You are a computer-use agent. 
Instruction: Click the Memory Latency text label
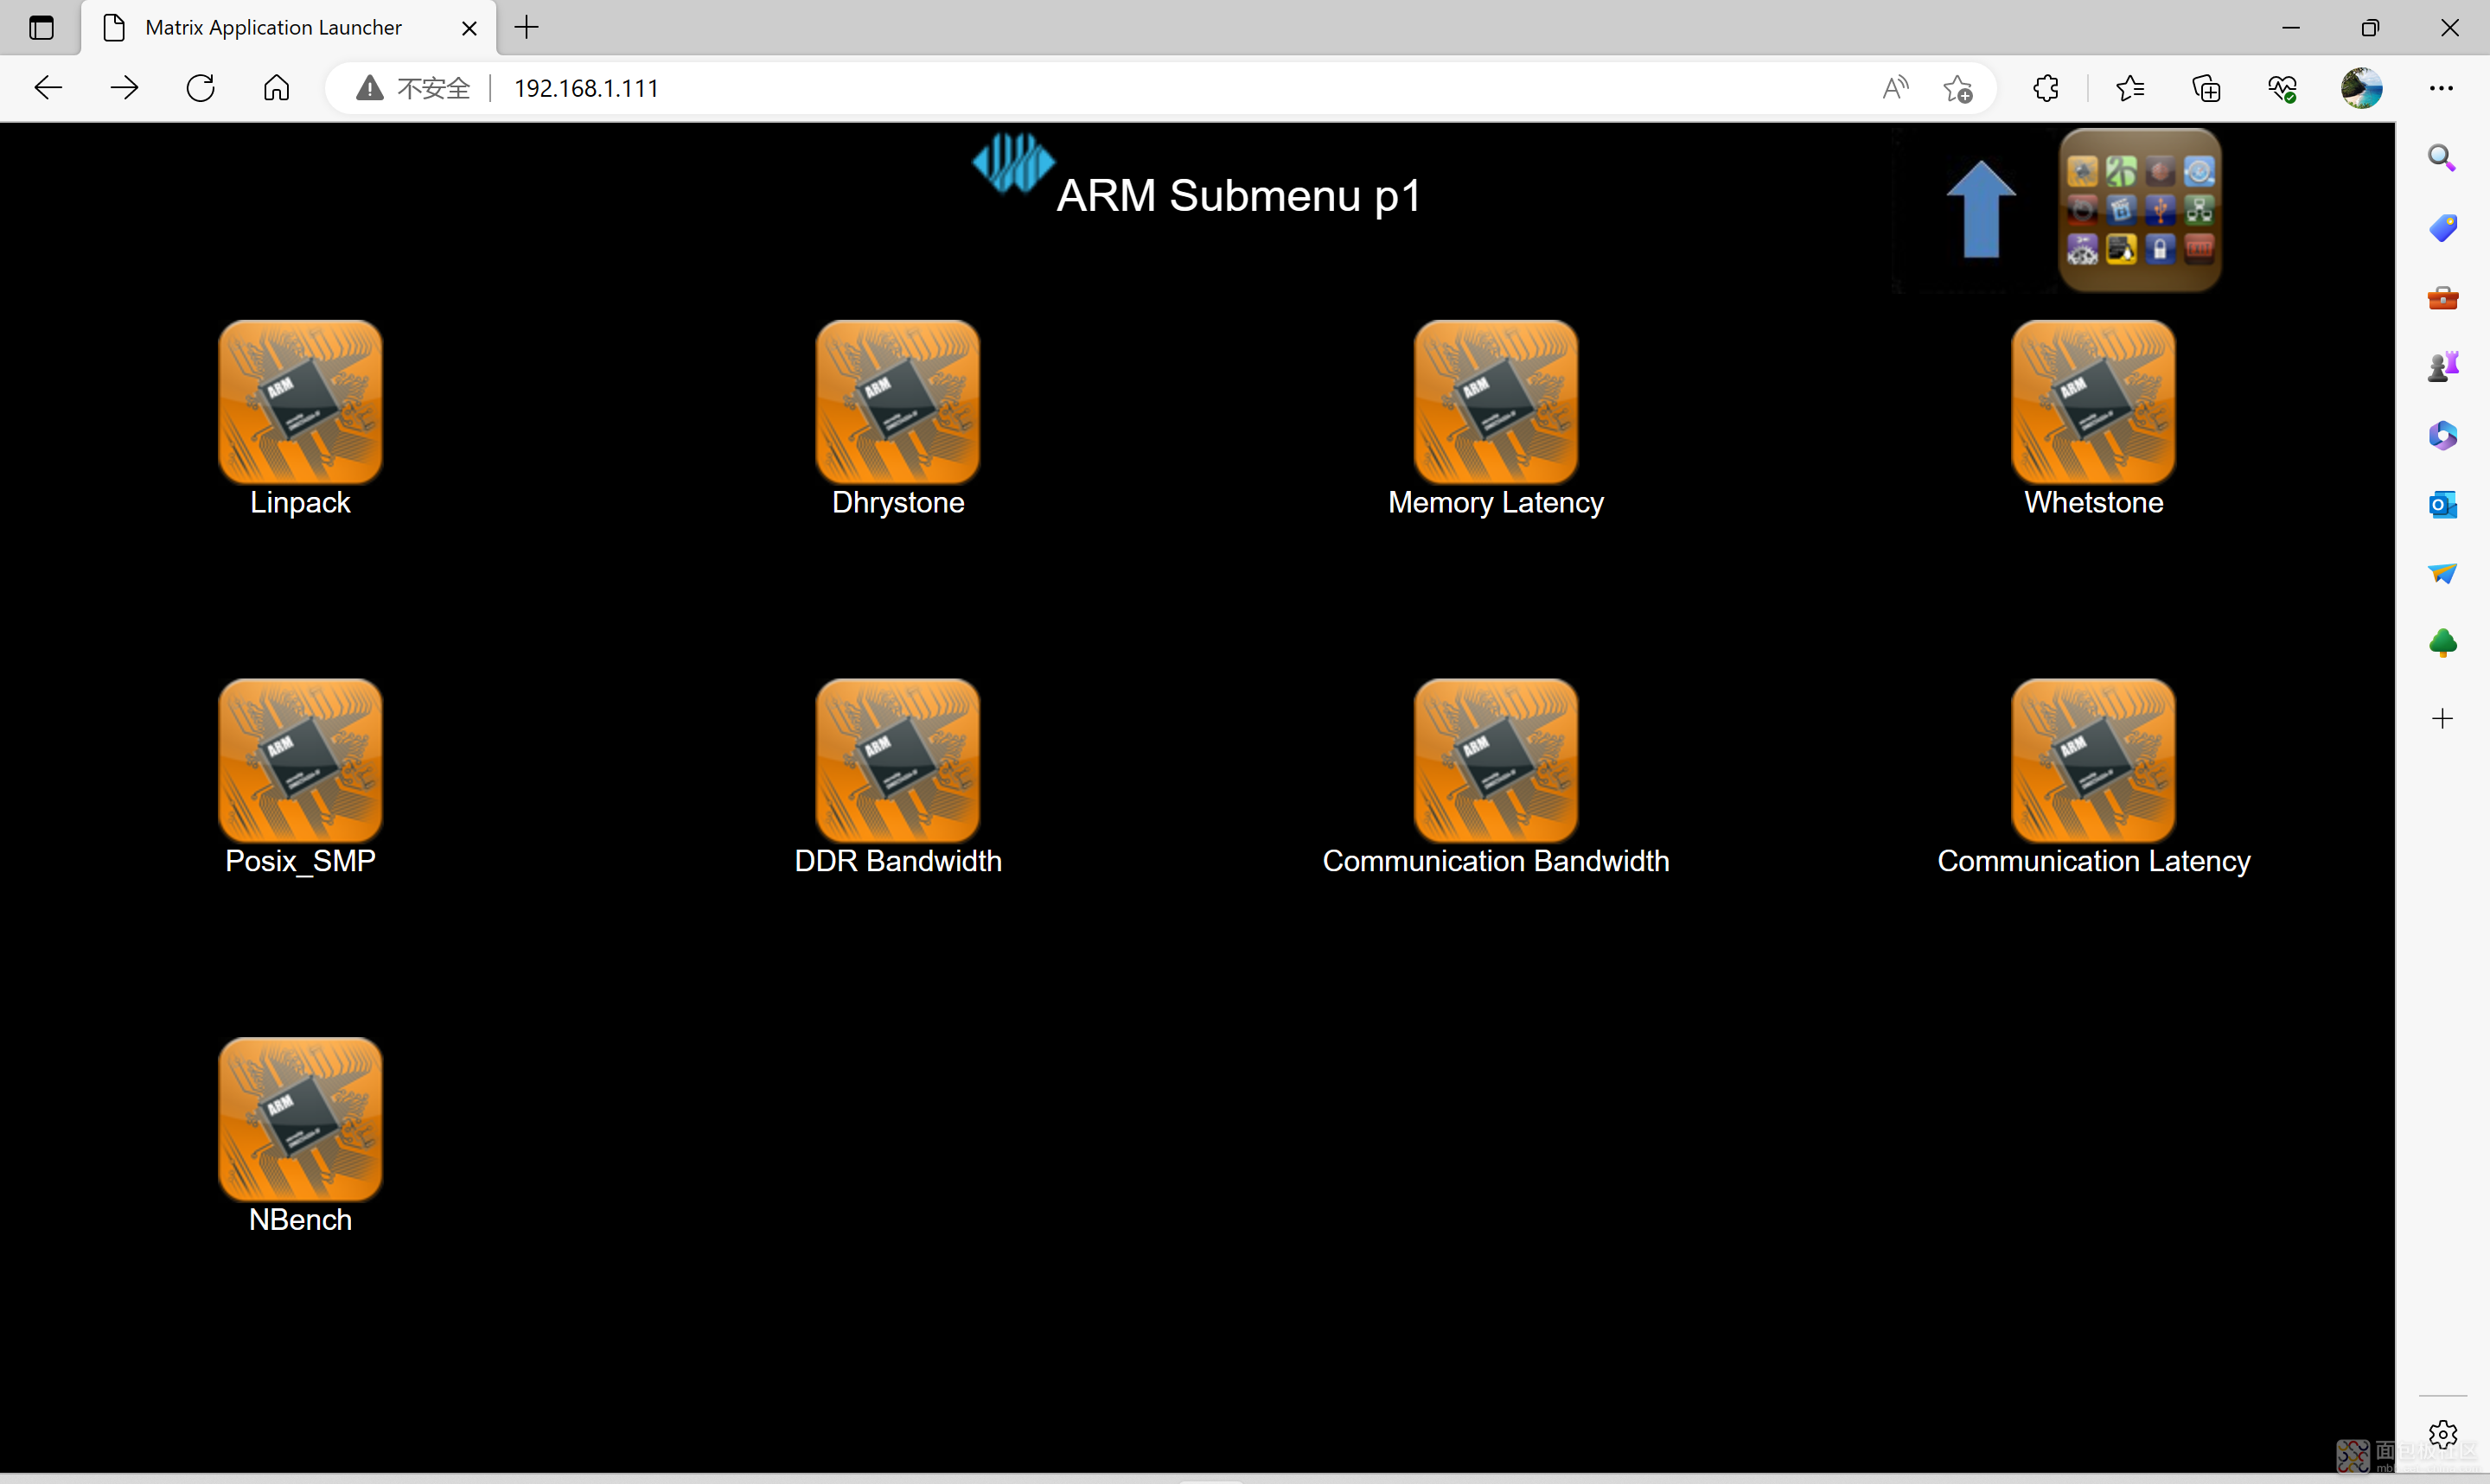[1496, 502]
